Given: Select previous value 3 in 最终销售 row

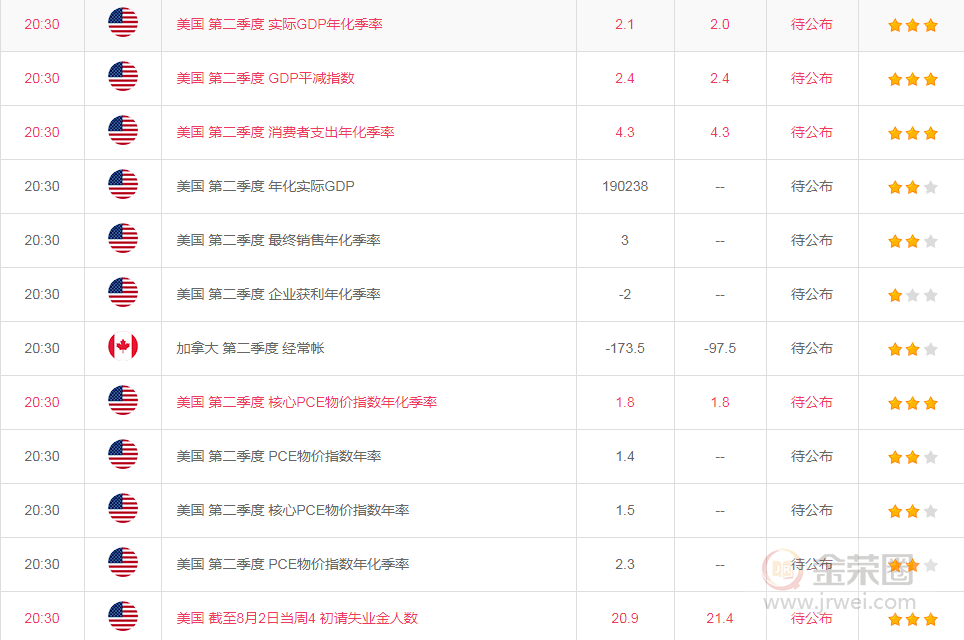Looking at the screenshot, I should (x=625, y=240).
